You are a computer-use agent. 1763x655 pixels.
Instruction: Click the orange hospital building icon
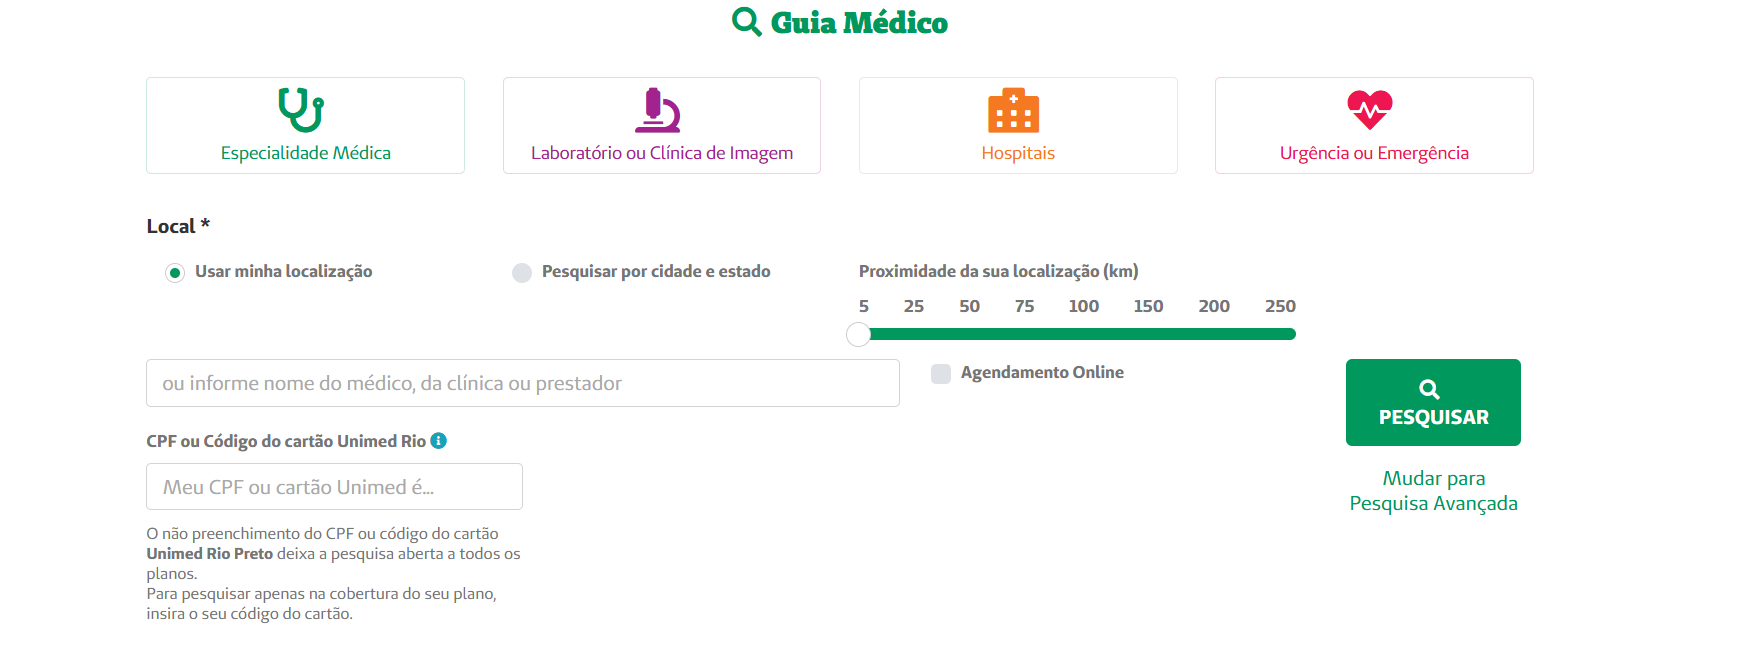click(1013, 111)
